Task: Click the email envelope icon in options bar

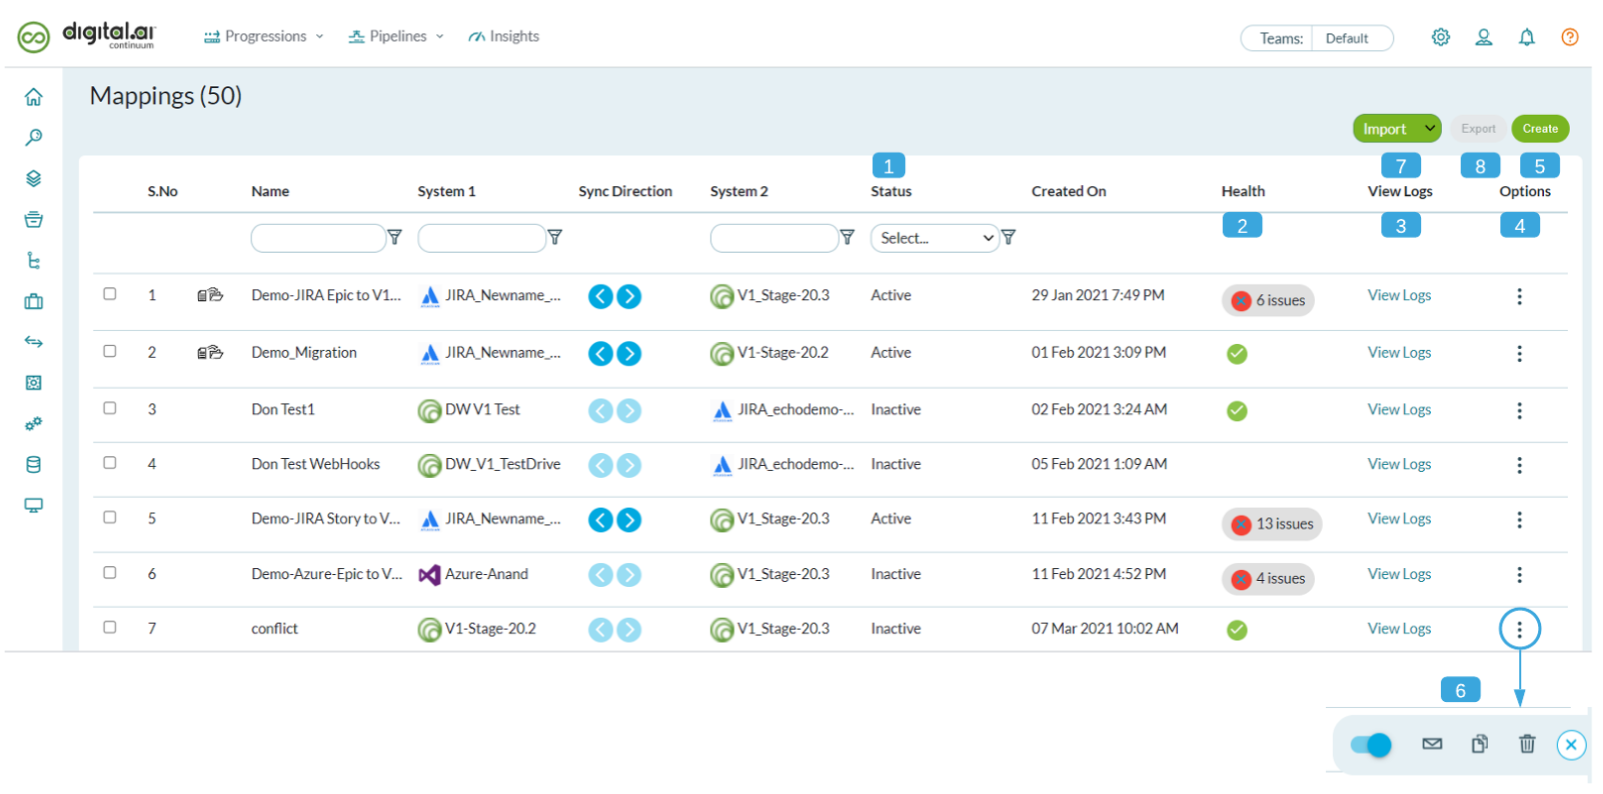Action: click(1432, 743)
